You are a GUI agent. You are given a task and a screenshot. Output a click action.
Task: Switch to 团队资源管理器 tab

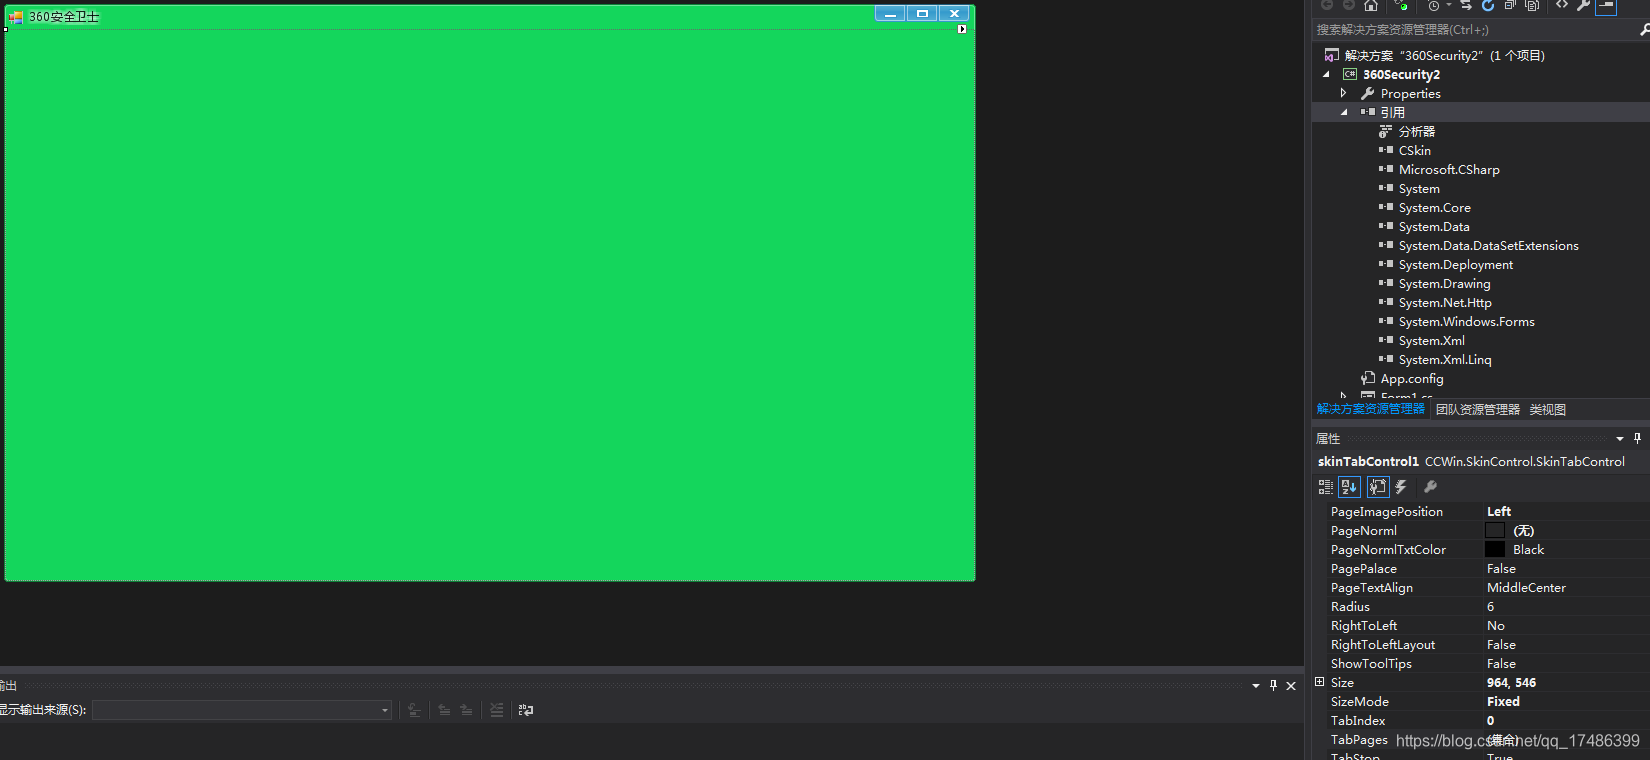(1477, 410)
